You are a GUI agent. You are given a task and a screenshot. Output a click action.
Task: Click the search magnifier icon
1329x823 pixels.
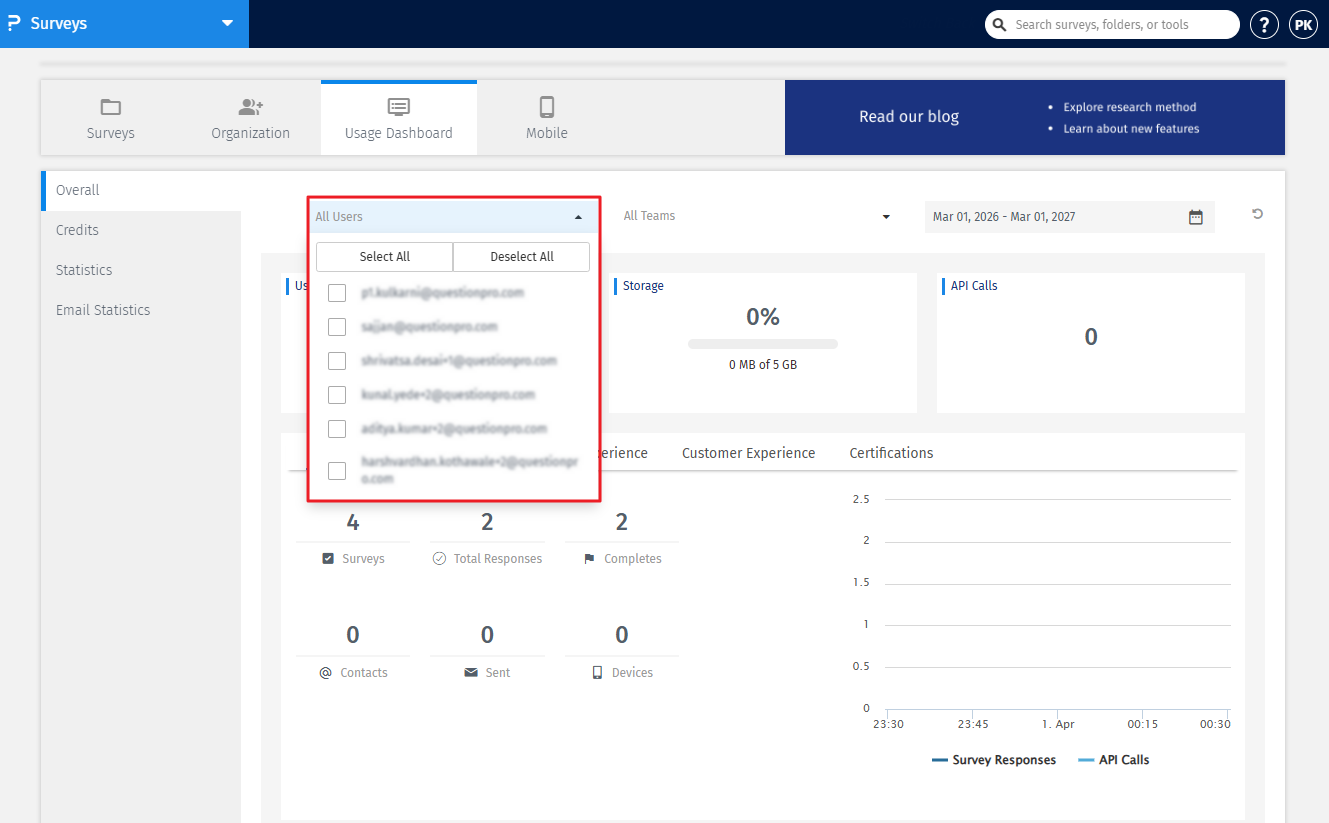tap(999, 24)
